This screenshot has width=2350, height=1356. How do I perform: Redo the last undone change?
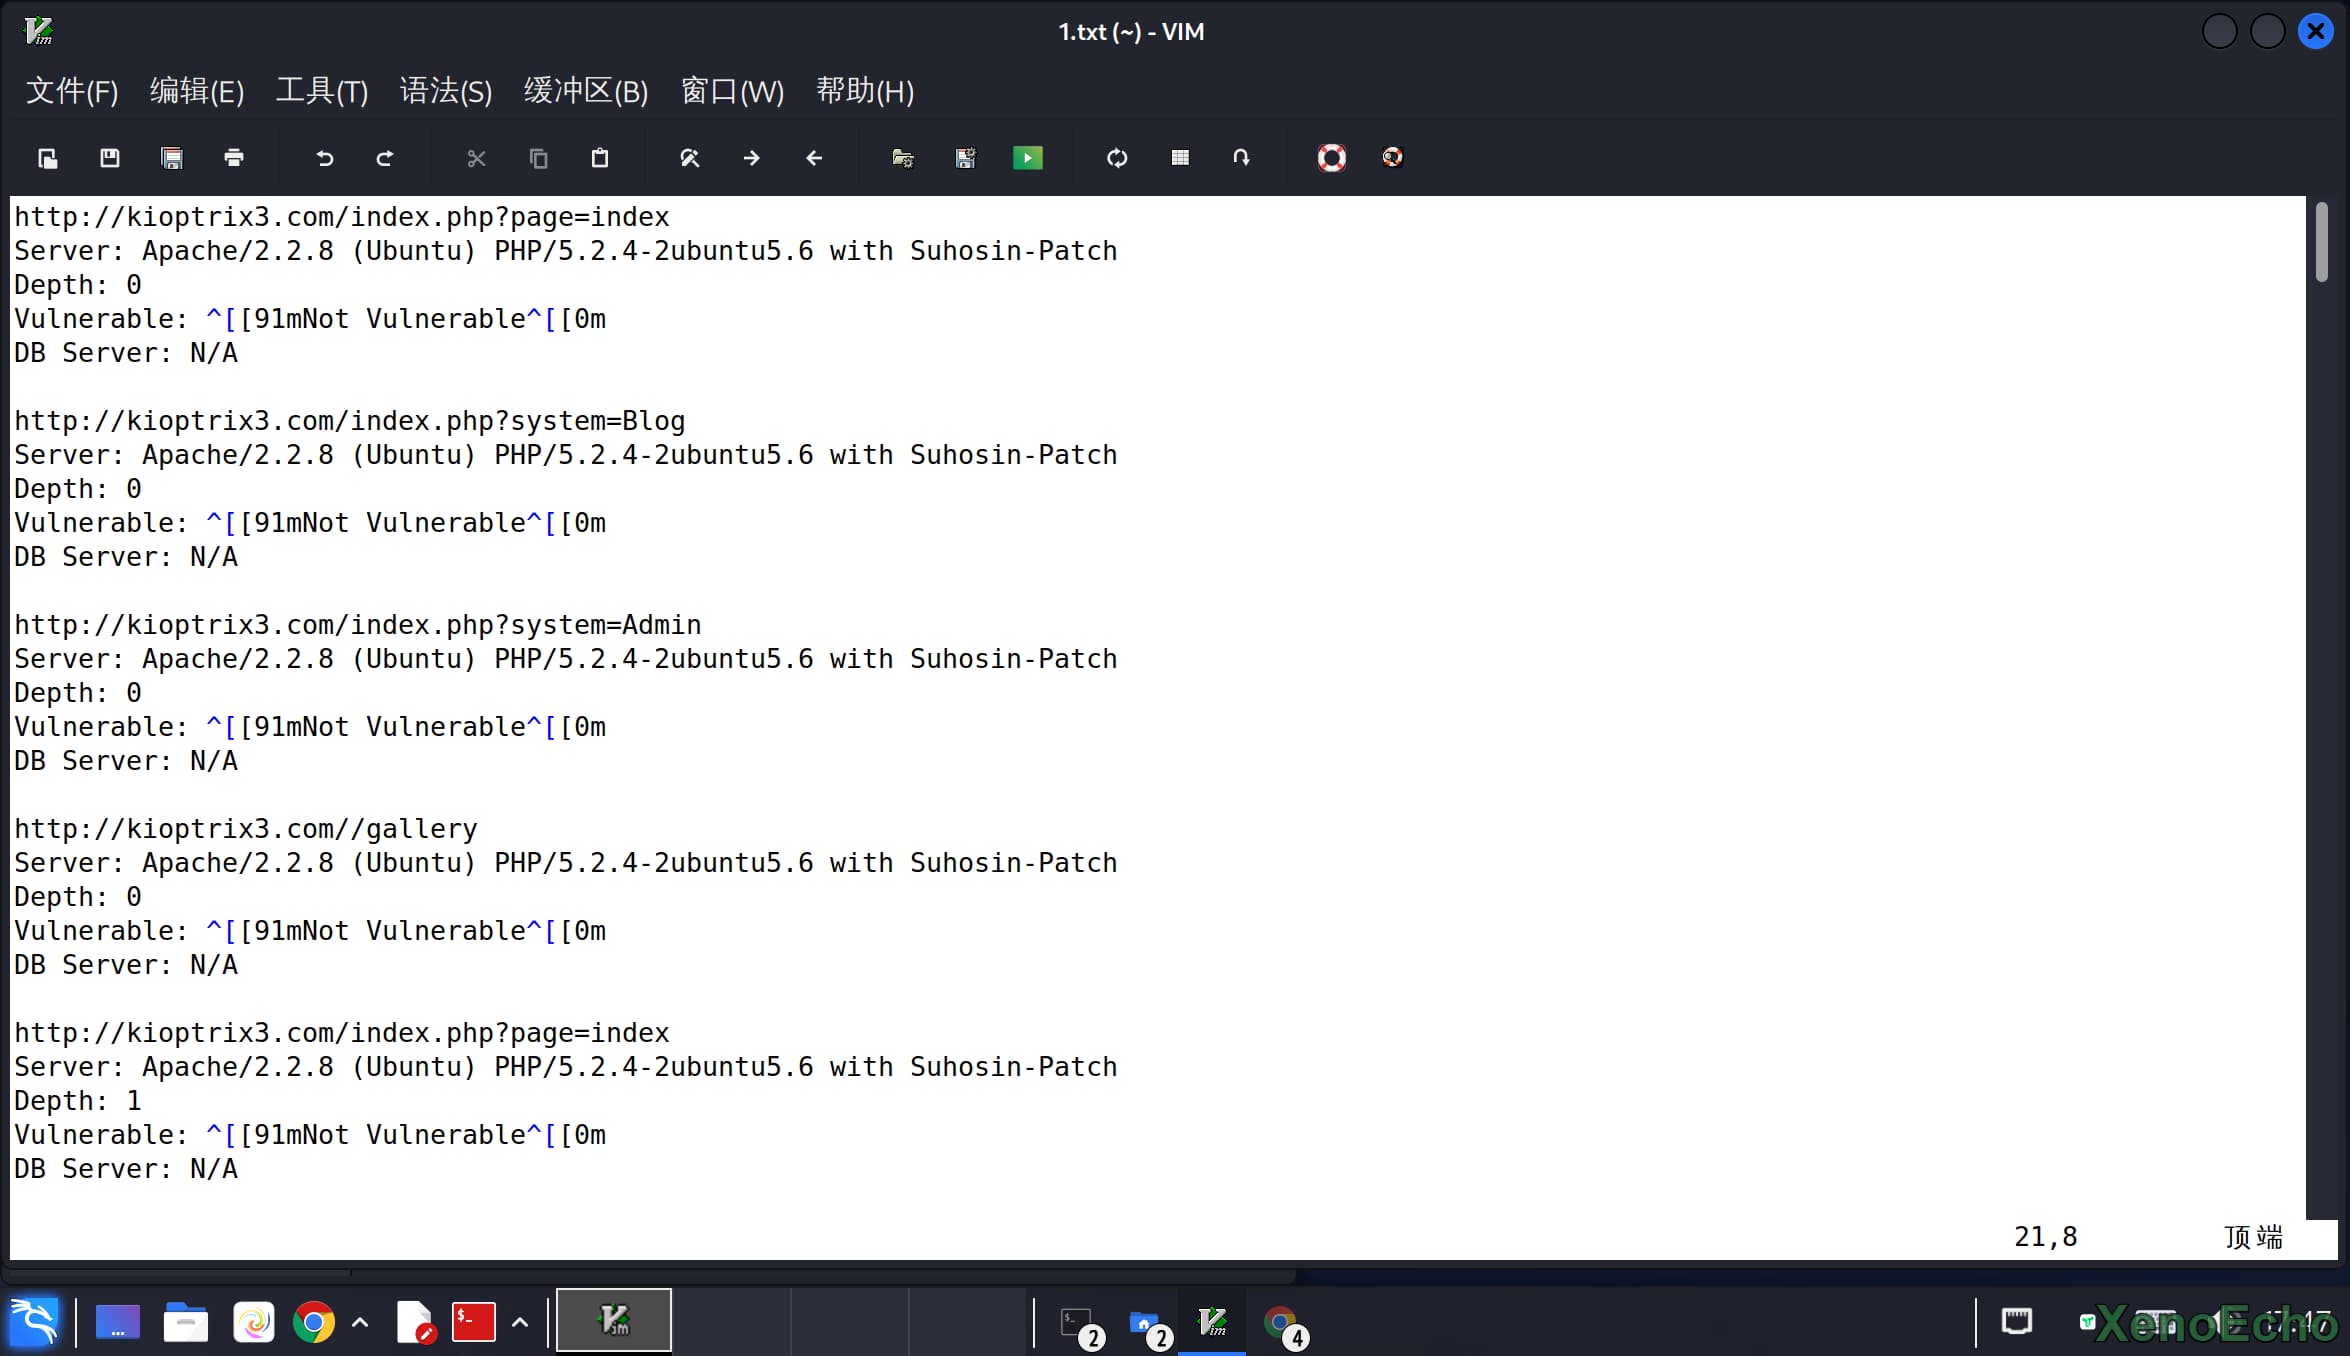(385, 158)
